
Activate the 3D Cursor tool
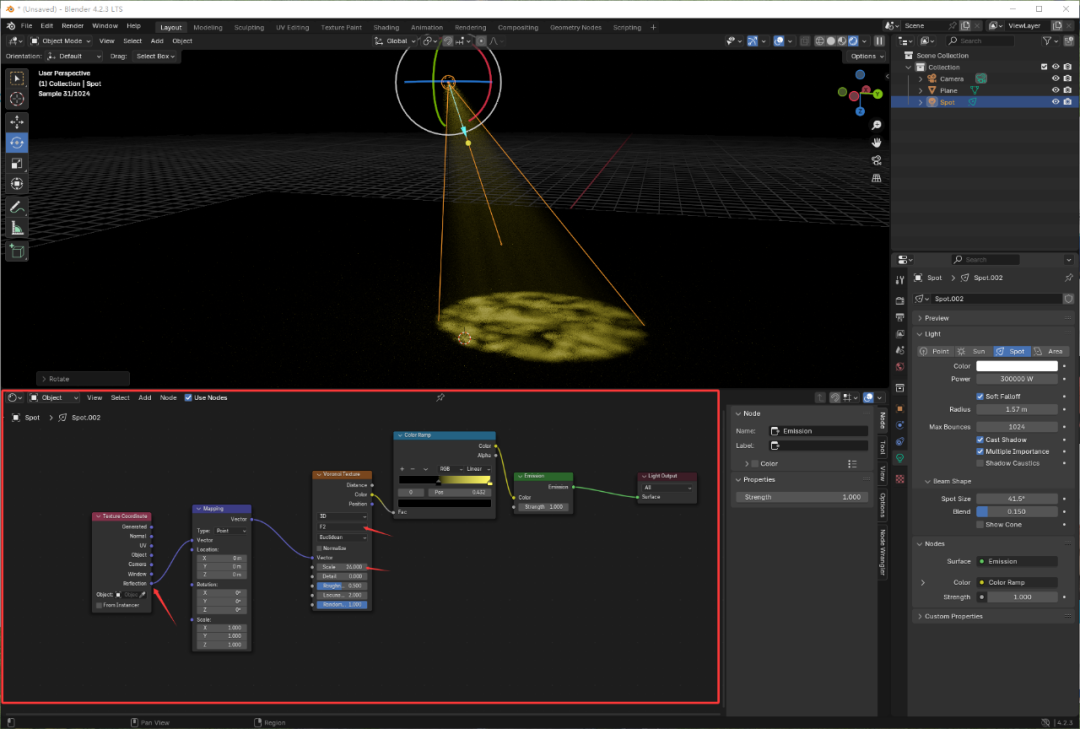click(17, 99)
